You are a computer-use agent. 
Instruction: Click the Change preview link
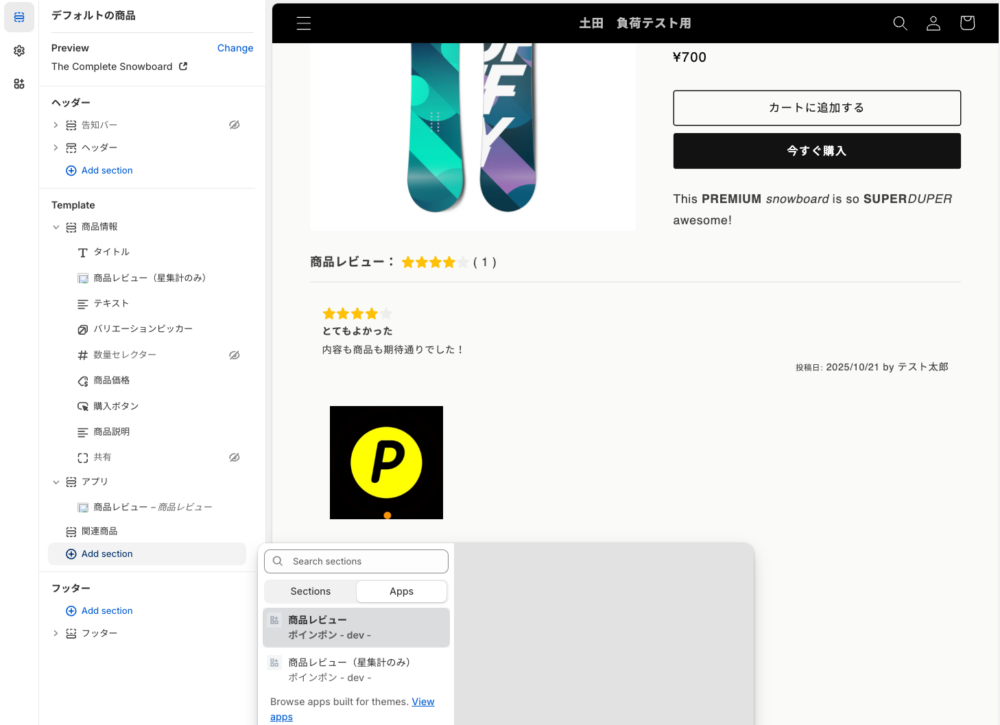[235, 48]
